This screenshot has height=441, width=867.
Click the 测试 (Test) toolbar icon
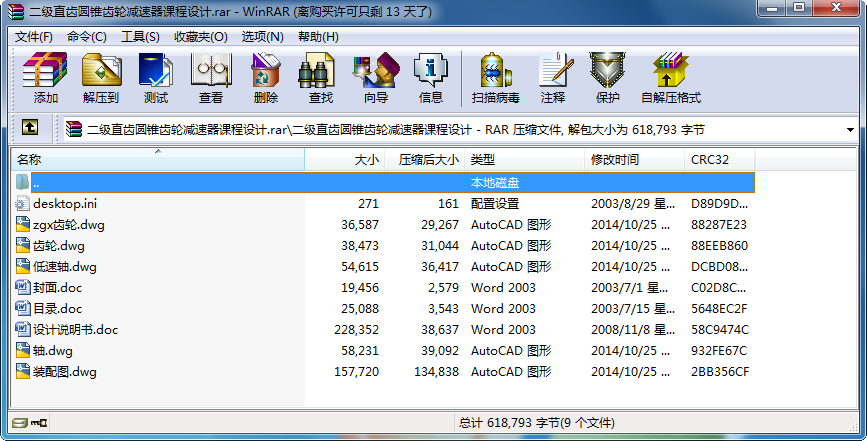tap(156, 78)
